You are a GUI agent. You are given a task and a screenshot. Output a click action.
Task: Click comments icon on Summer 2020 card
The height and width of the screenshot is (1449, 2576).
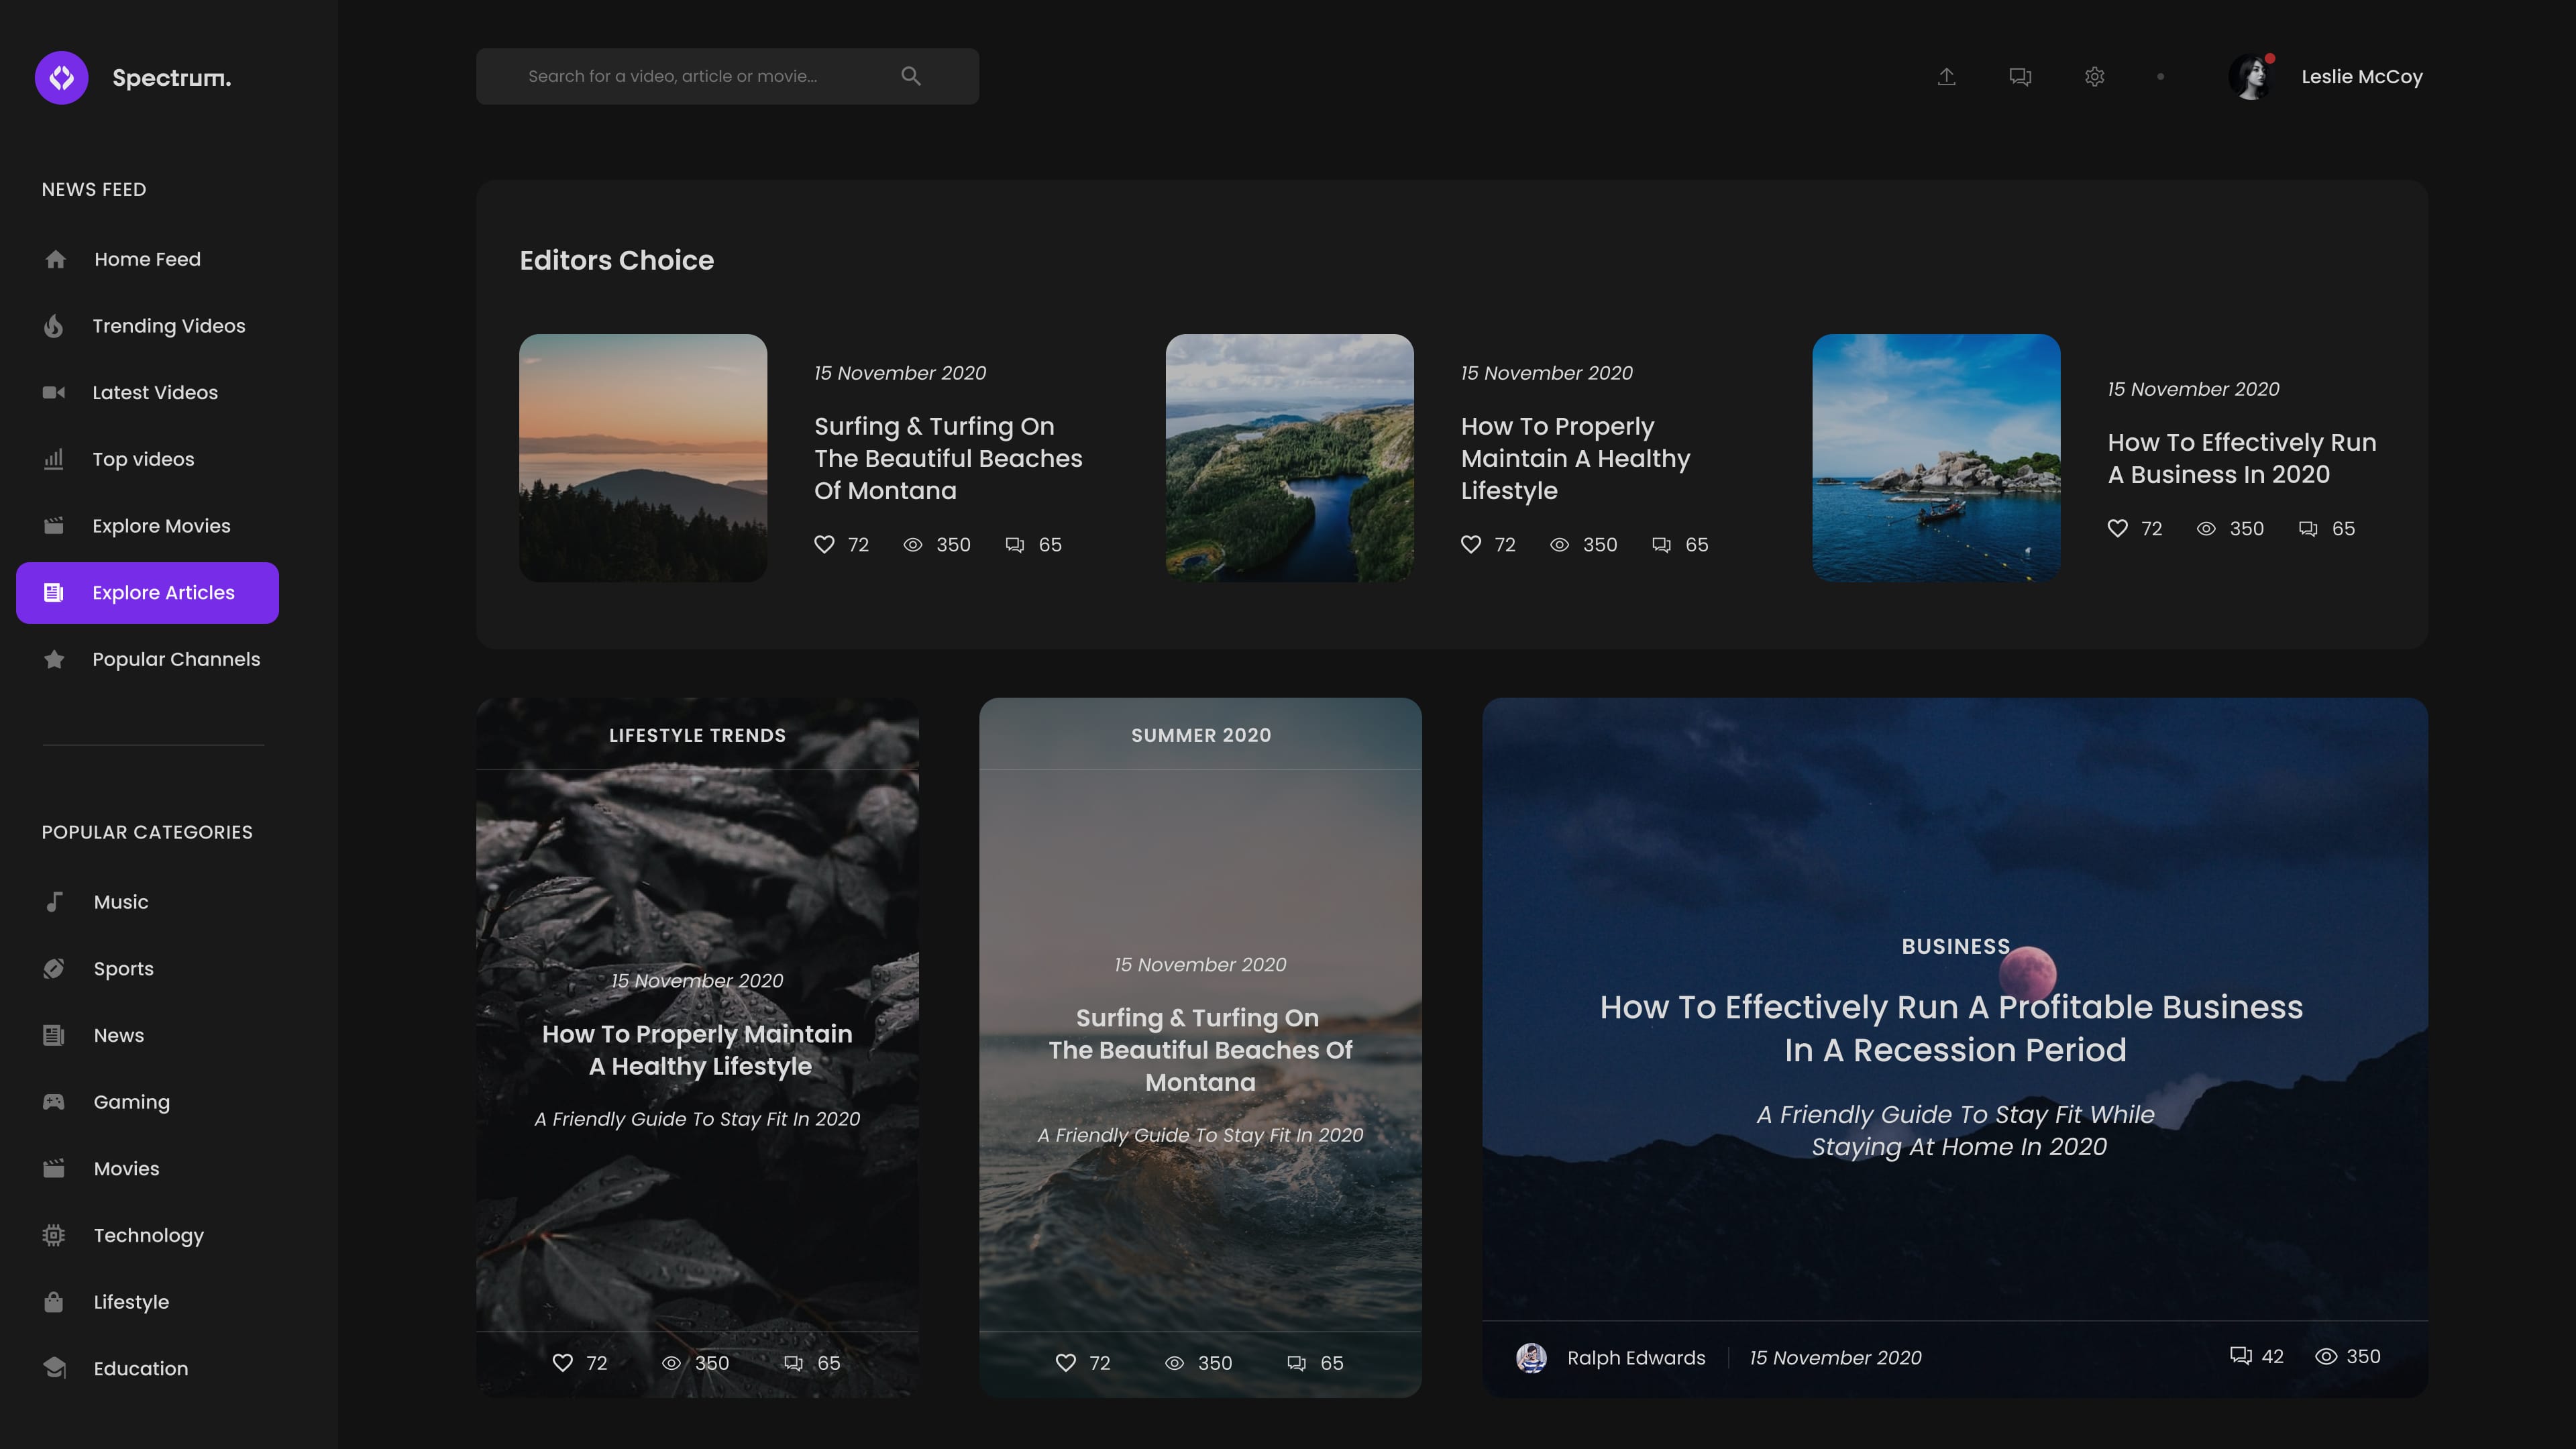(1296, 1363)
